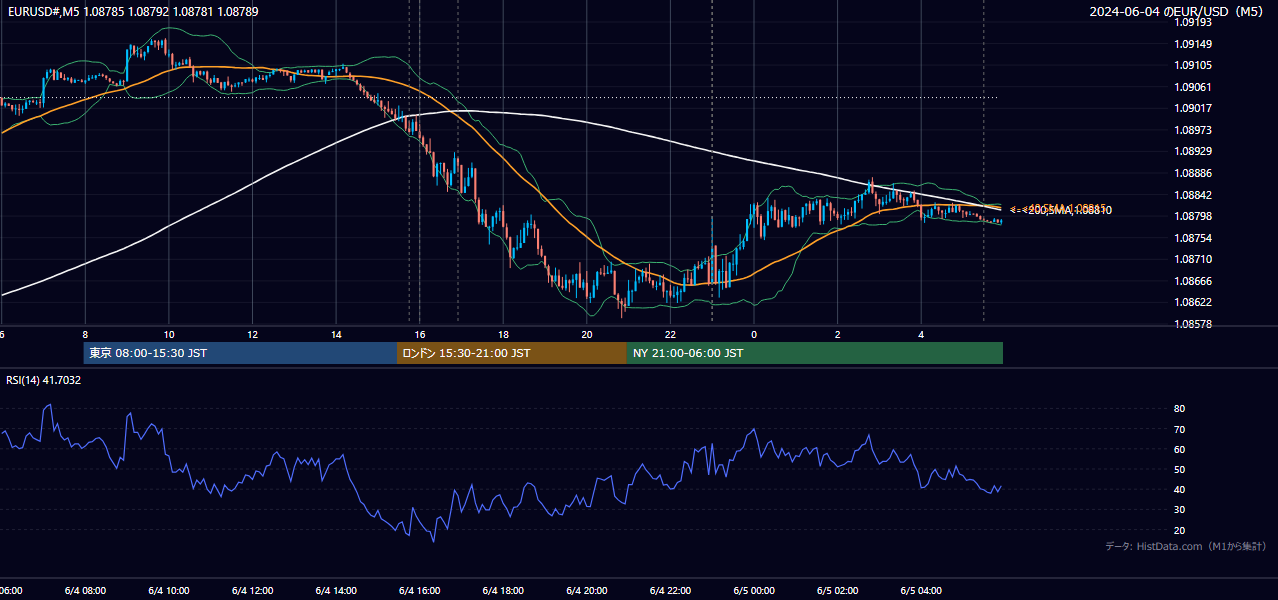Image resolution: width=1278 pixels, height=600 pixels.
Task: Click the HistData.com data source credit
Action: click(x=1185, y=546)
